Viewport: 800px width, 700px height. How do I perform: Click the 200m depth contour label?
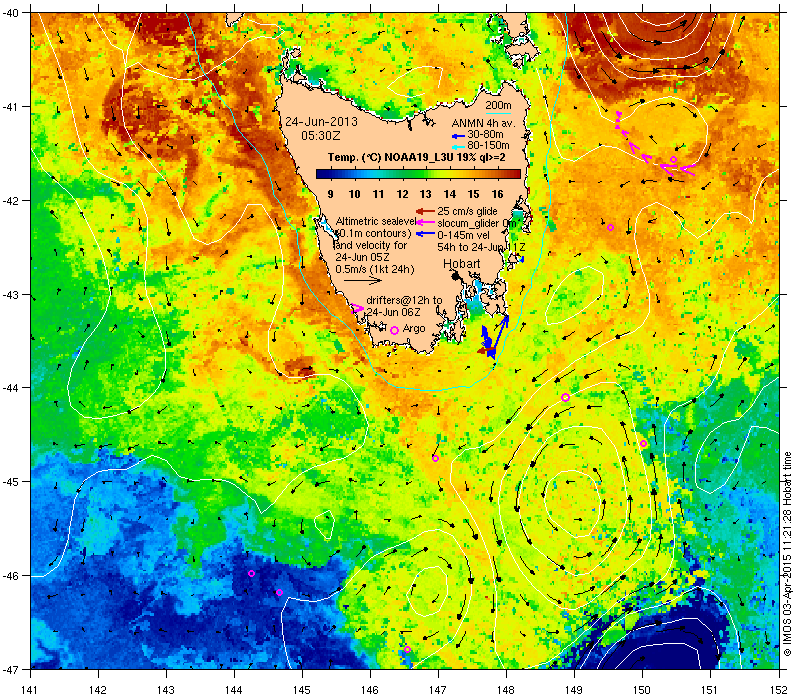pos(498,106)
